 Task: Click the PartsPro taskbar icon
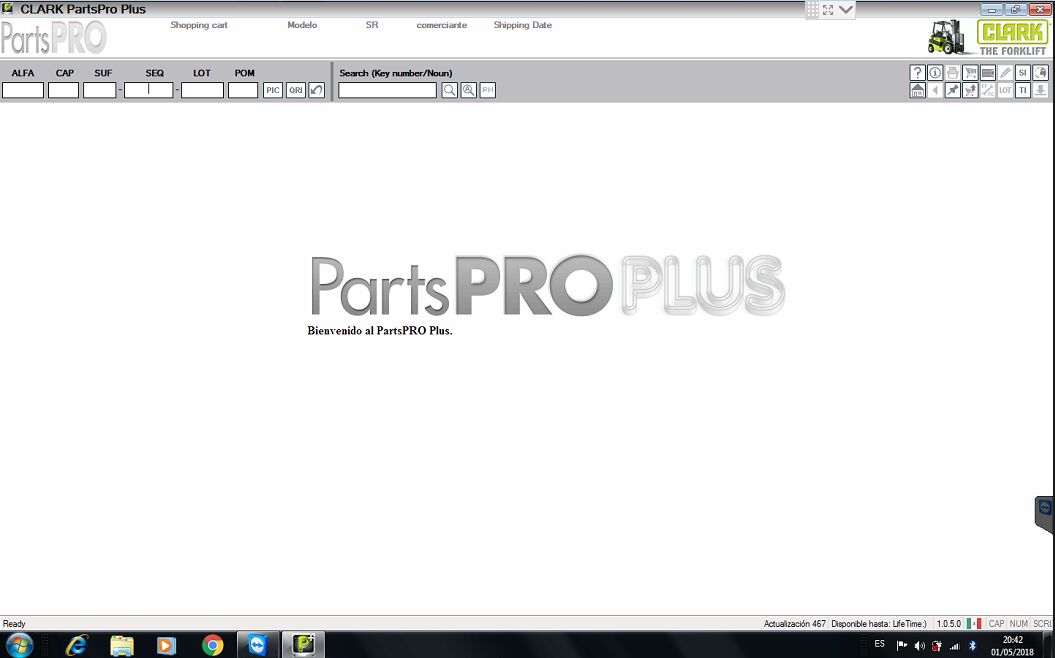(303, 645)
